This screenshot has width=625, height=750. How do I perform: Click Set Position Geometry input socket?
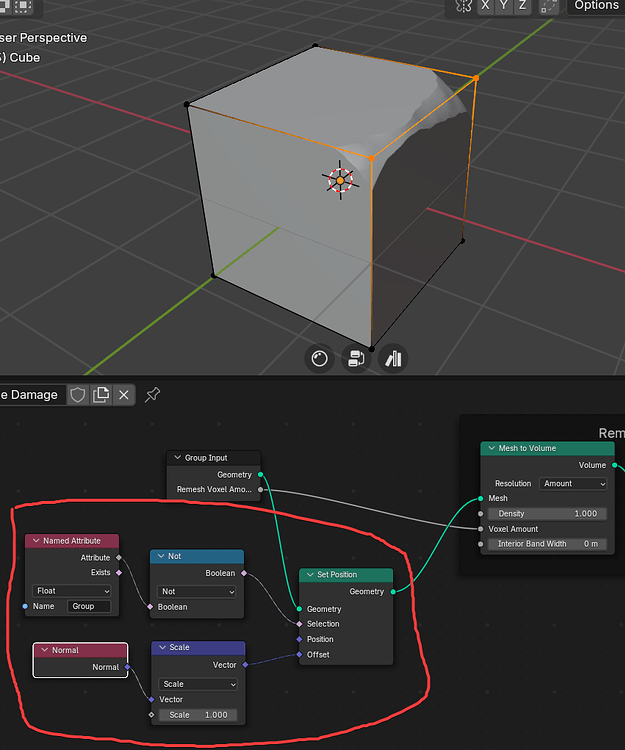pos(299,609)
